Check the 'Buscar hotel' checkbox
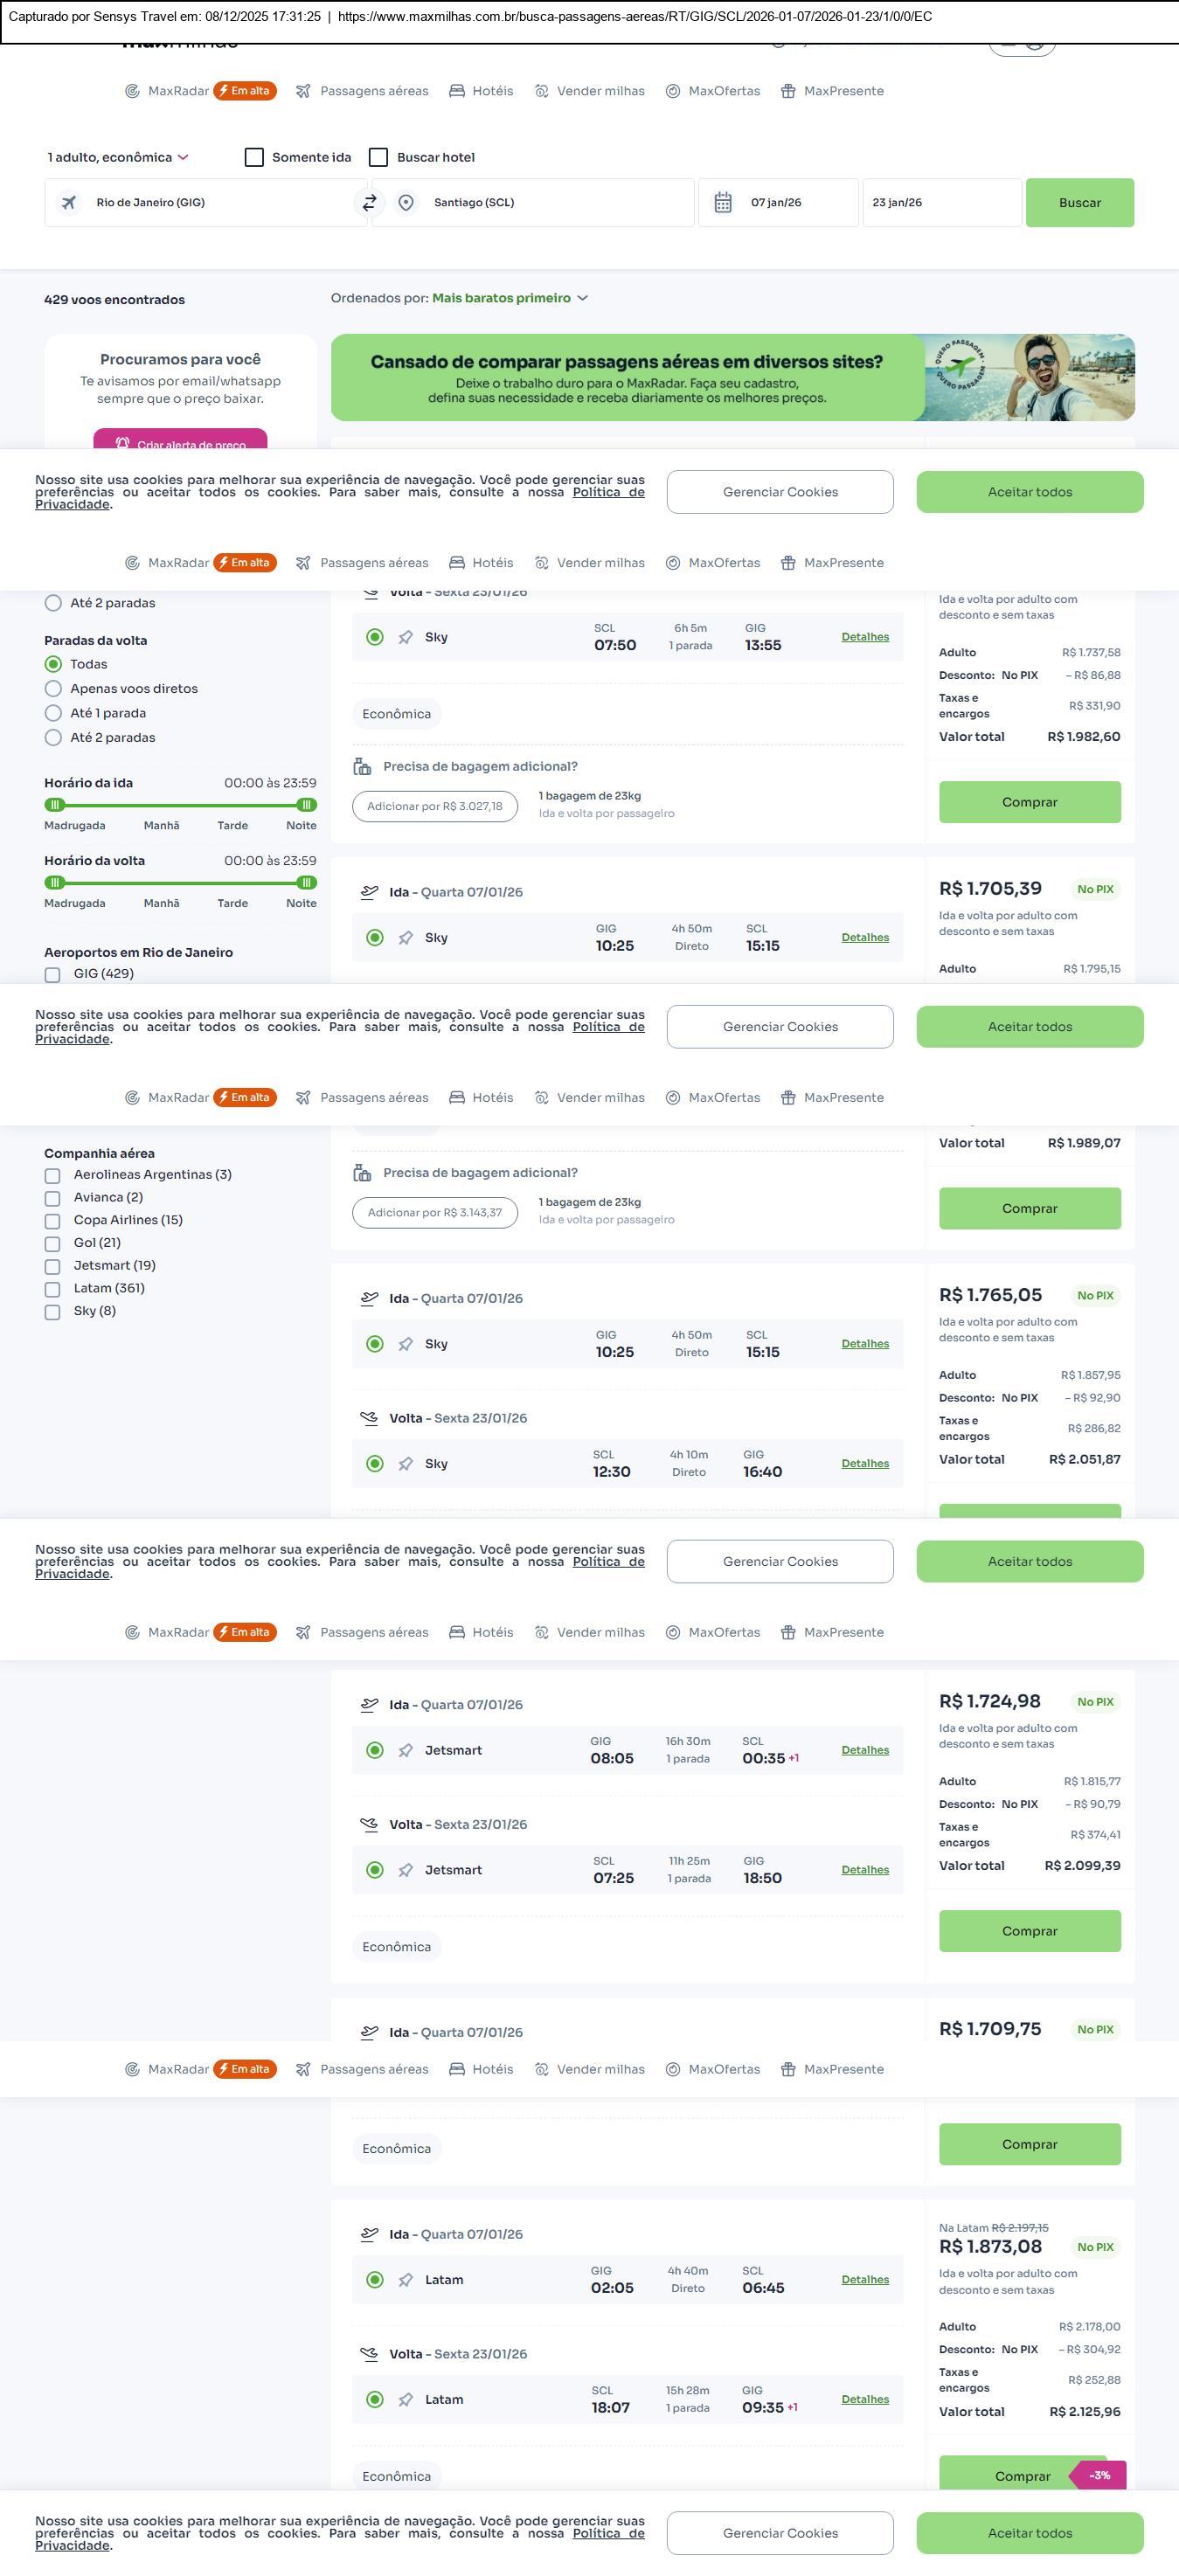1179x2576 pixels. [379, 157]
